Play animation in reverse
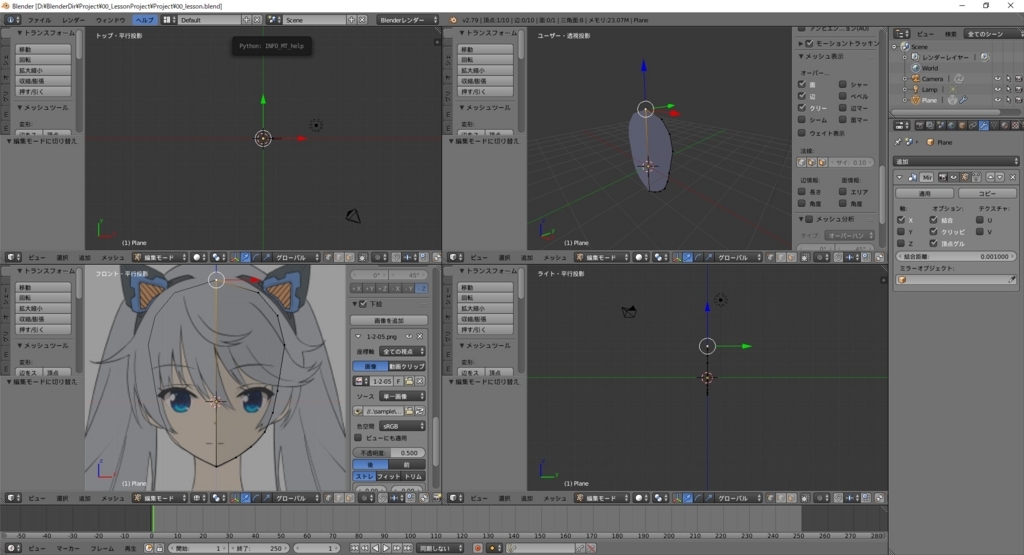Viewport: 1024px width, 555px height. tap(376, 548)
